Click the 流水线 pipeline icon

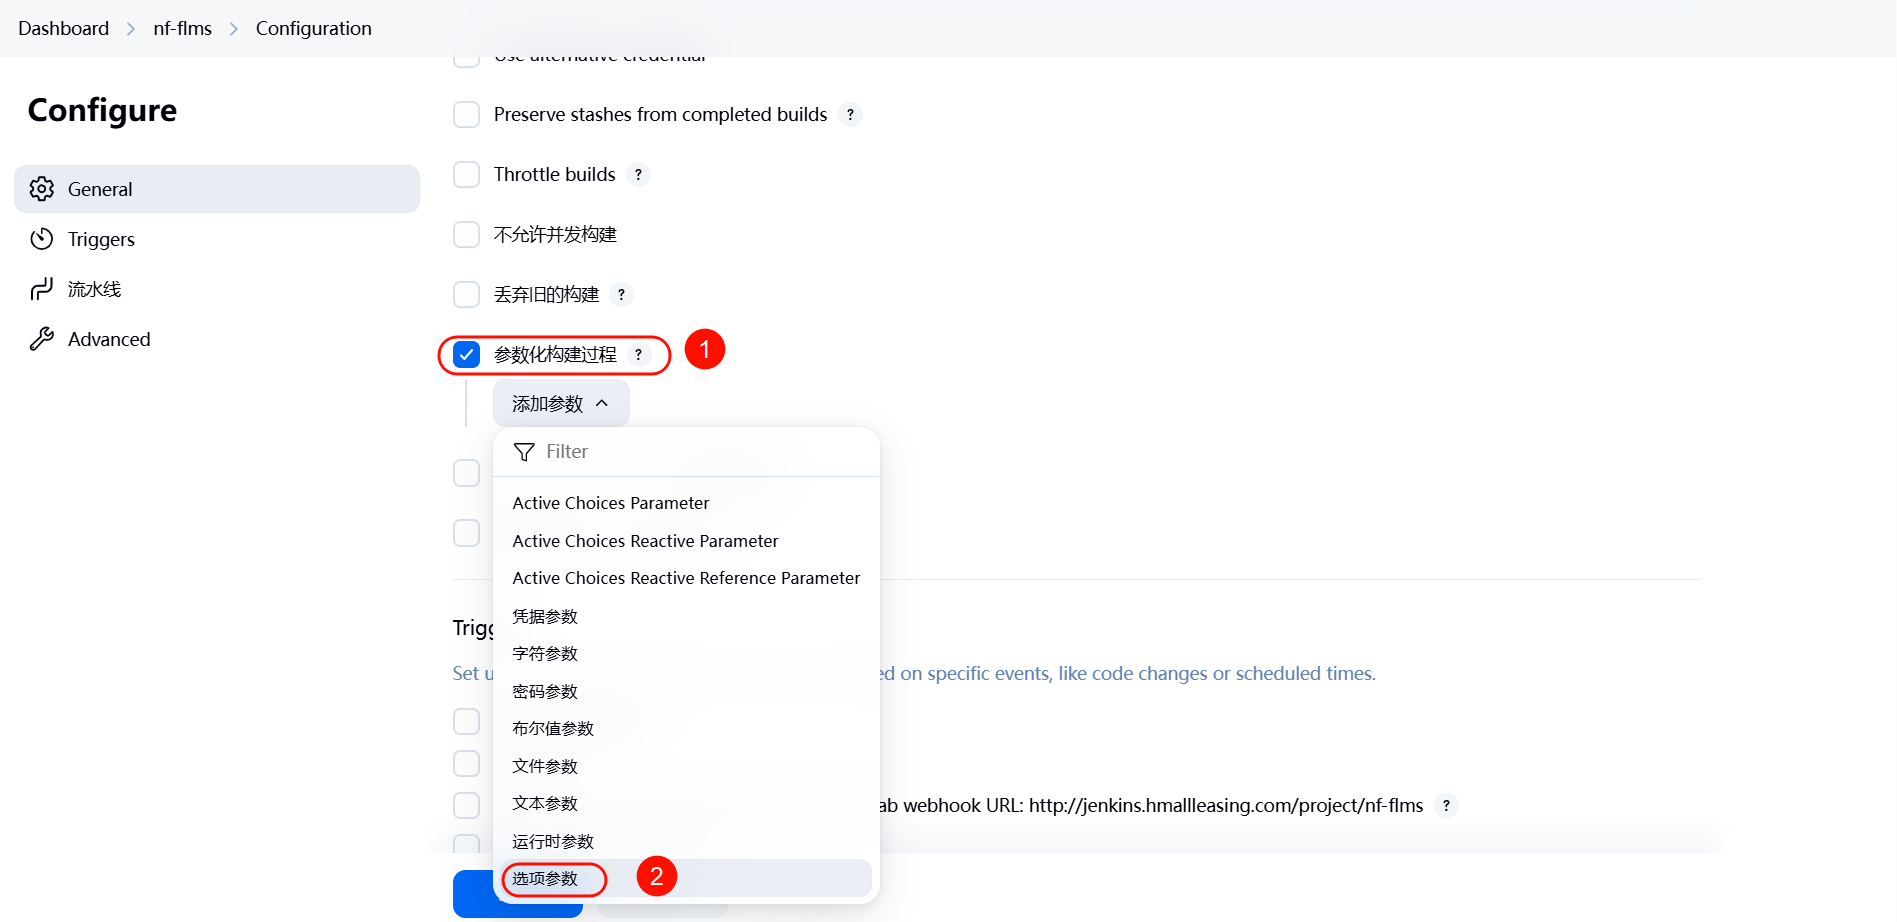pyautogui.click(x=42, y=289)
